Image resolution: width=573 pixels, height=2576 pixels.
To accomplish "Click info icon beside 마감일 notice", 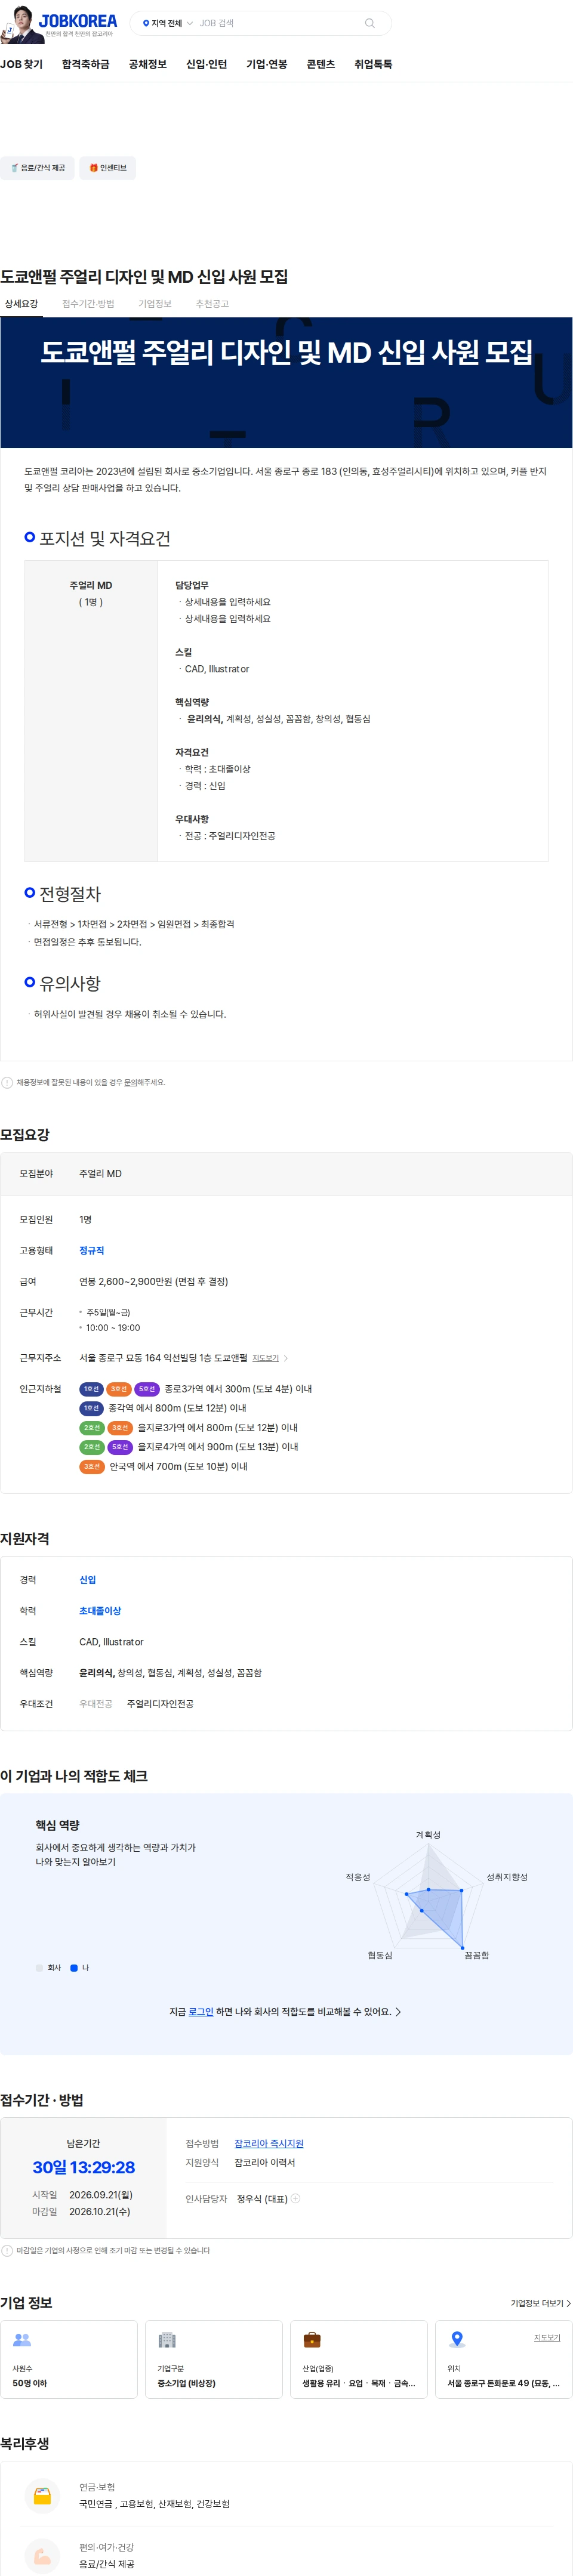I will [x=7, y=2250].
